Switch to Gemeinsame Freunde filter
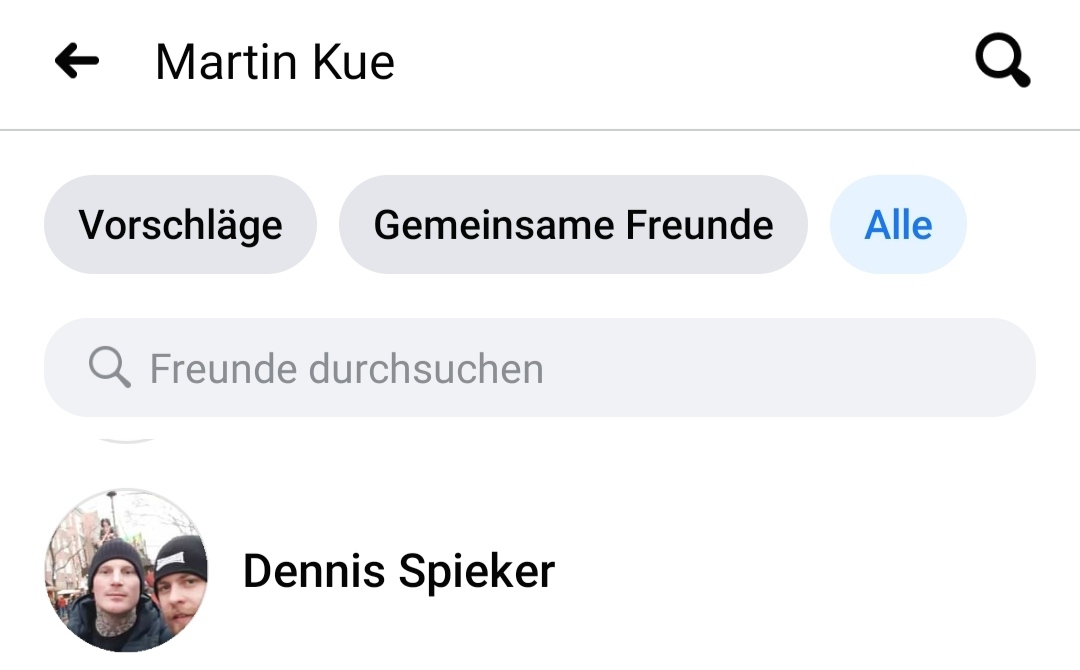Viewport: 1080px width, 670px height. (x=573, y=225)
